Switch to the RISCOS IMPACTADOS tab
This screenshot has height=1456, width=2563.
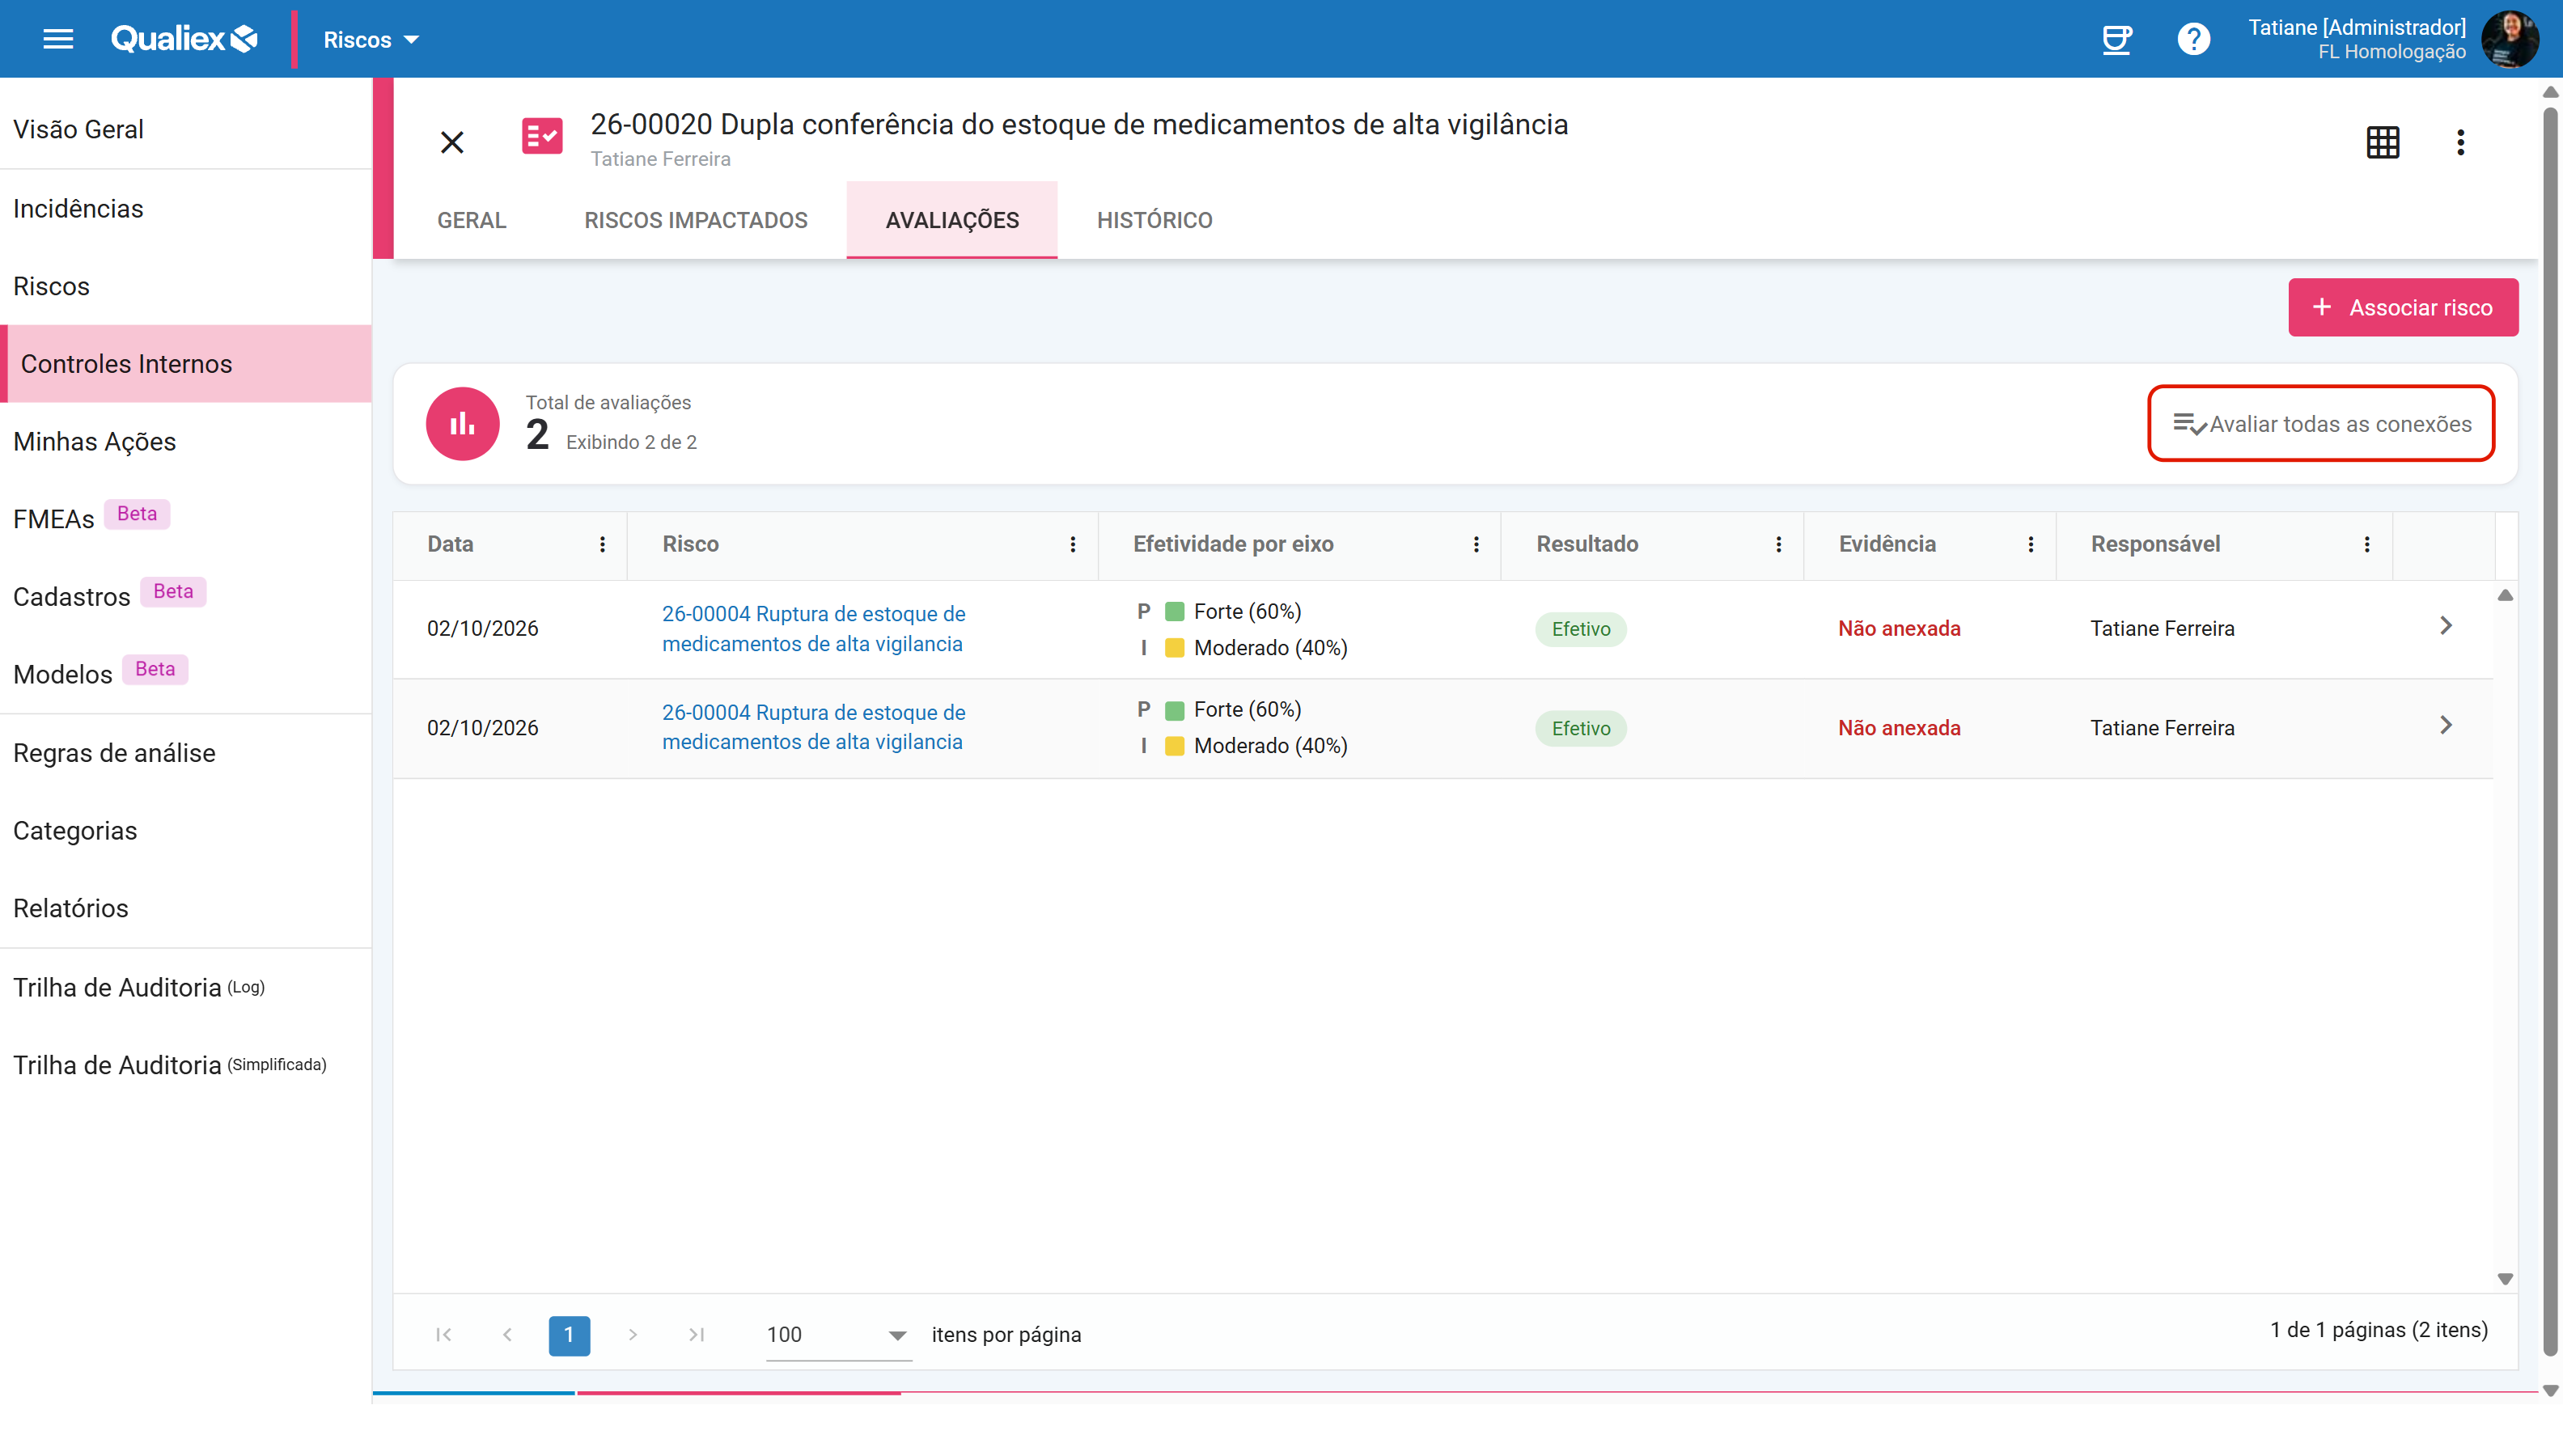(x=696, y=220)
